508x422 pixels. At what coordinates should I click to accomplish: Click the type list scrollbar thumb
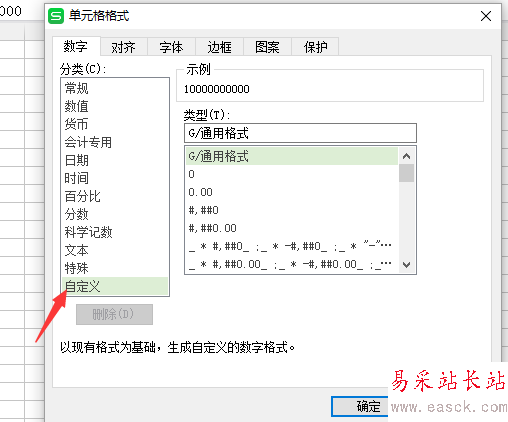[x=406, y=173]
